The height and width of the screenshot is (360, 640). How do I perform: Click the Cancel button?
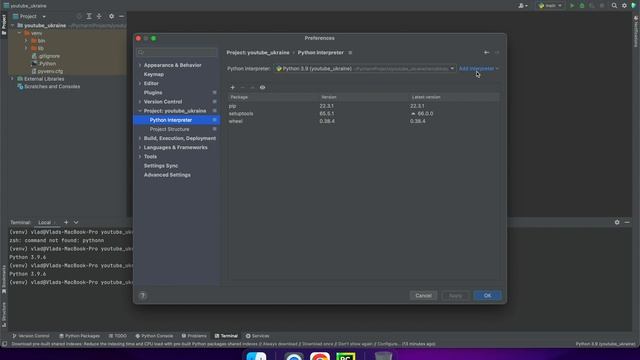click(423, 296)
